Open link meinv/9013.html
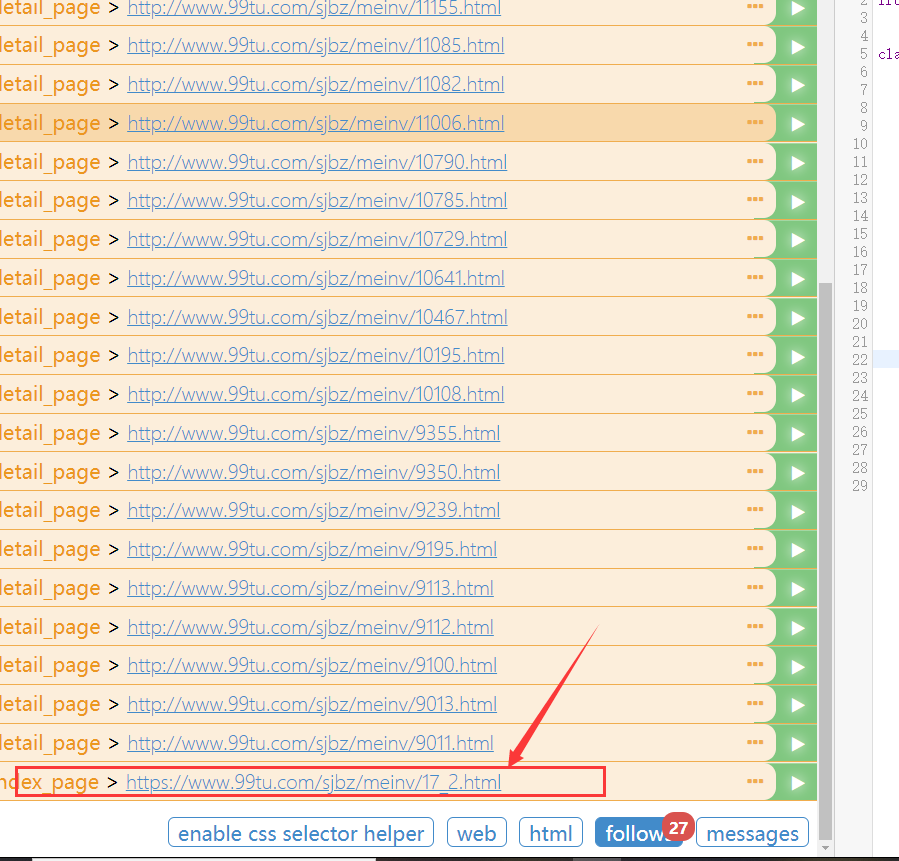899x861 pixels. pos(312,705)
